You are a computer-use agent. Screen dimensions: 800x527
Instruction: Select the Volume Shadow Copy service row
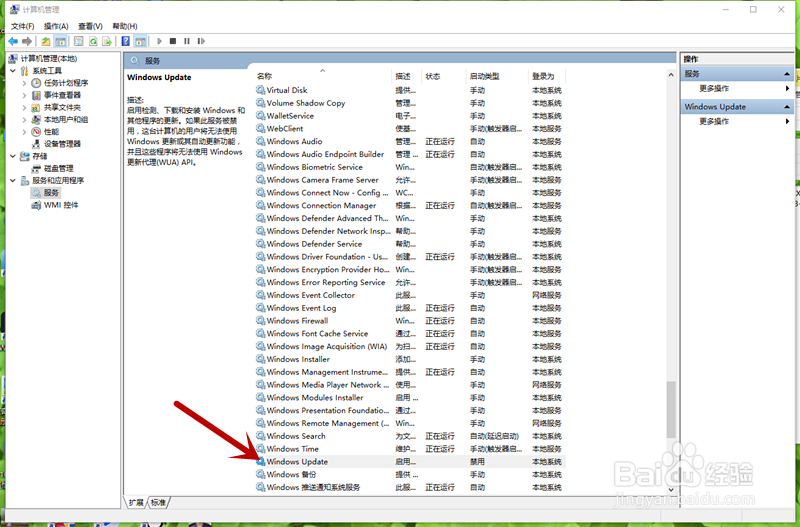pos(410,103)
